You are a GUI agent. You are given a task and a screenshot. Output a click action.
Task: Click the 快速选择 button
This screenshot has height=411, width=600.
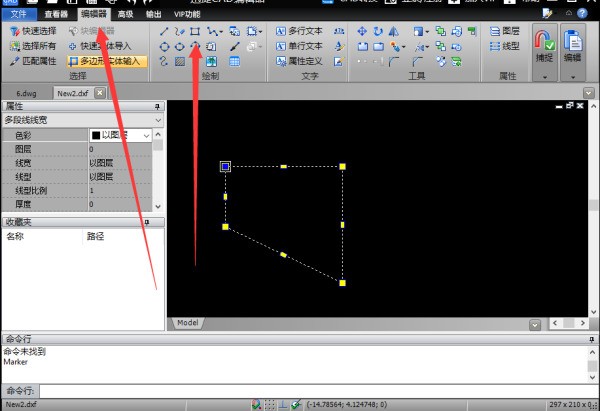tap(33, 31)
